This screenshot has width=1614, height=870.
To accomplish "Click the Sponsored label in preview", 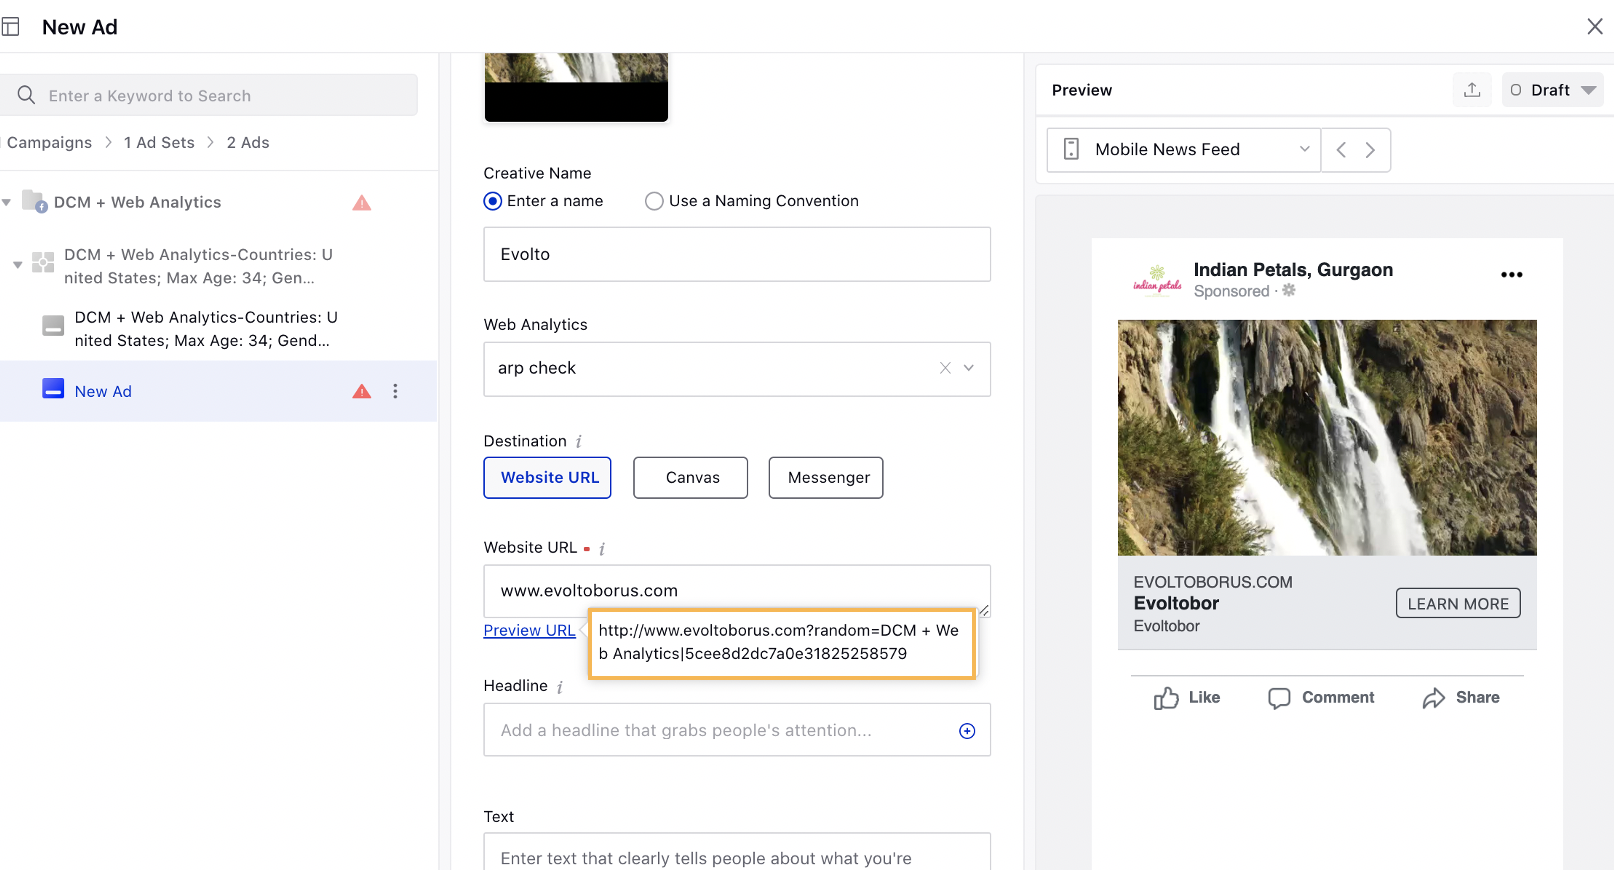I will [1232, 291].
